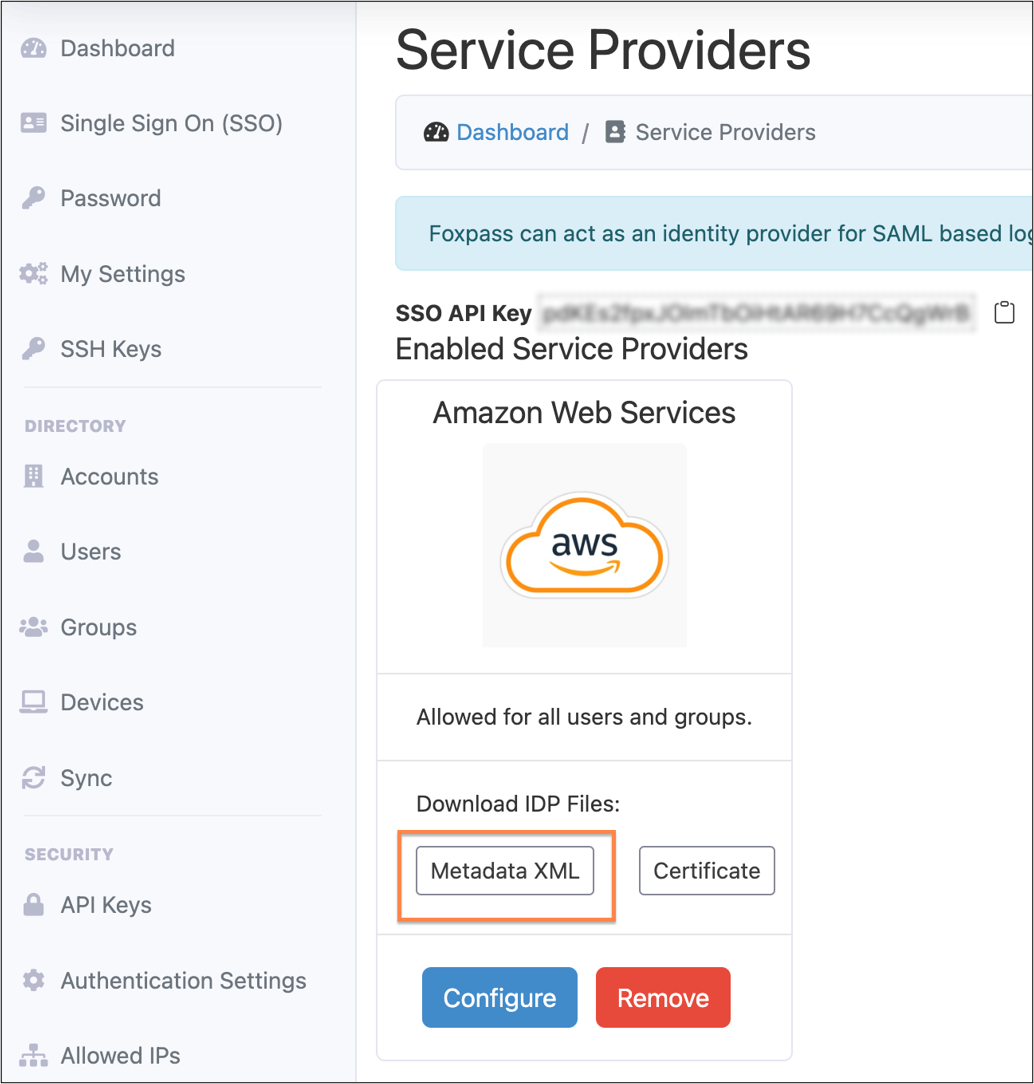Click the SECURITY section header

69,854
